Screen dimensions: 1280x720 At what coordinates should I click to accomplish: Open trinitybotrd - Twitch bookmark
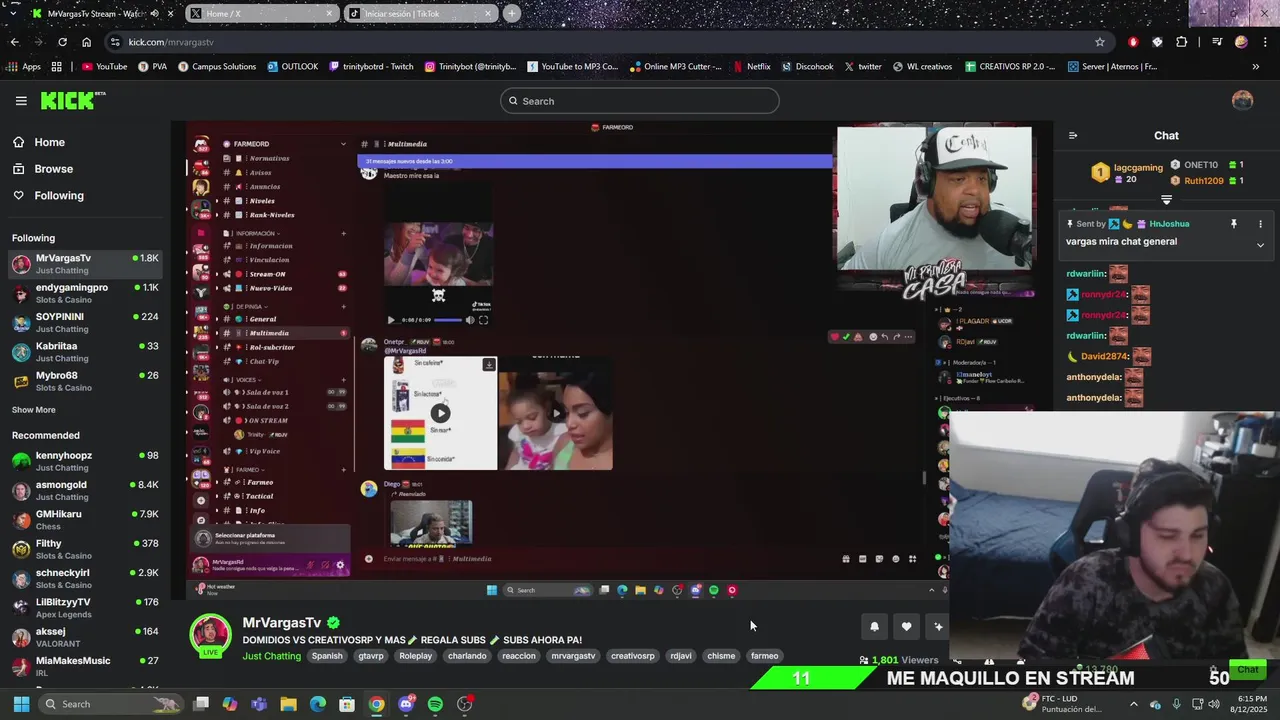(370, 67)
